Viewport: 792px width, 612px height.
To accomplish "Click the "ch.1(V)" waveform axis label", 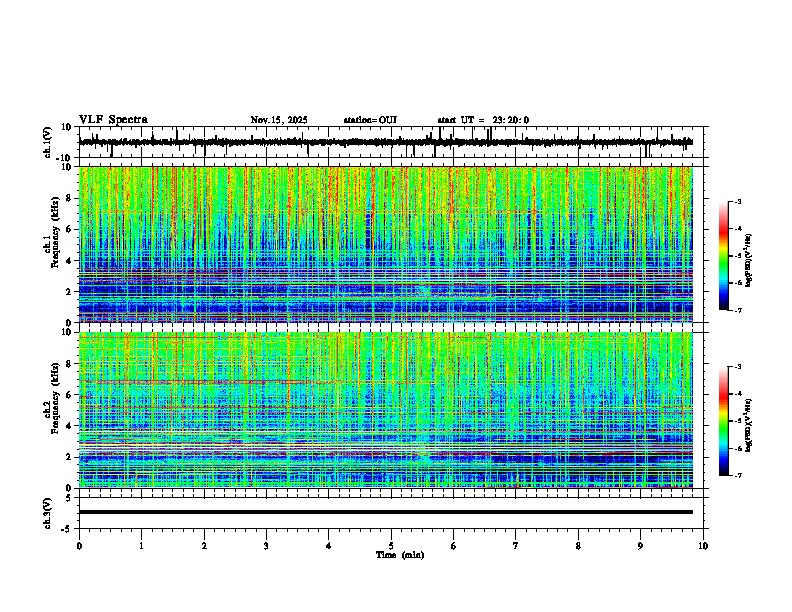I will point(48,142).
